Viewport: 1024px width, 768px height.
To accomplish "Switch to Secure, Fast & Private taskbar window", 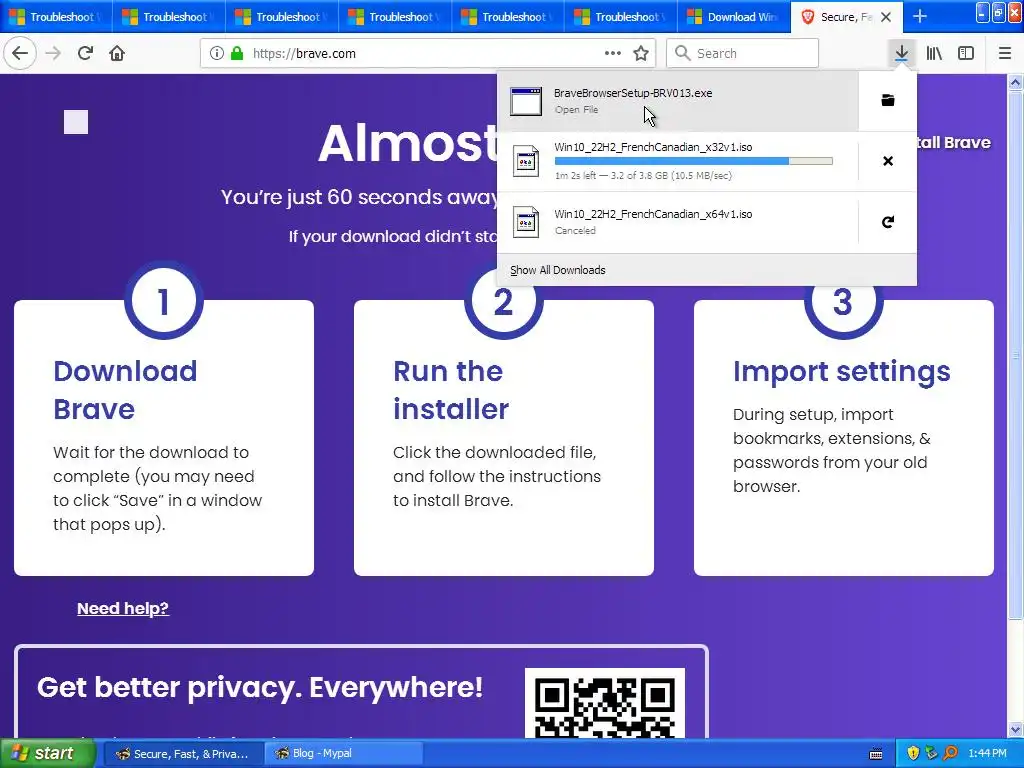I will coord(184,754).
